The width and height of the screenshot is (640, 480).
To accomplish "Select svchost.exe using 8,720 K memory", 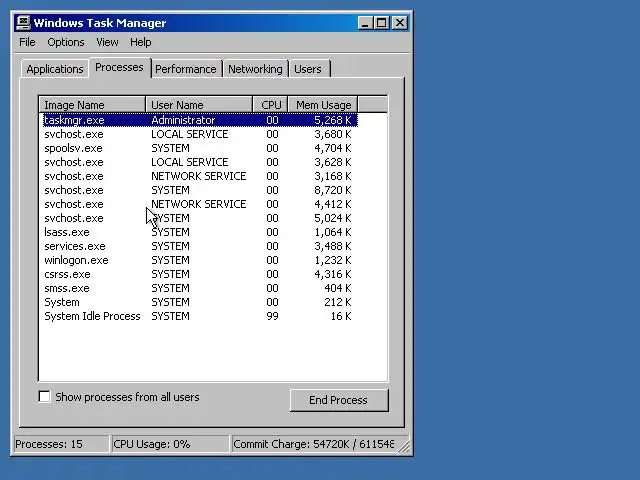I will click(200, 190).
